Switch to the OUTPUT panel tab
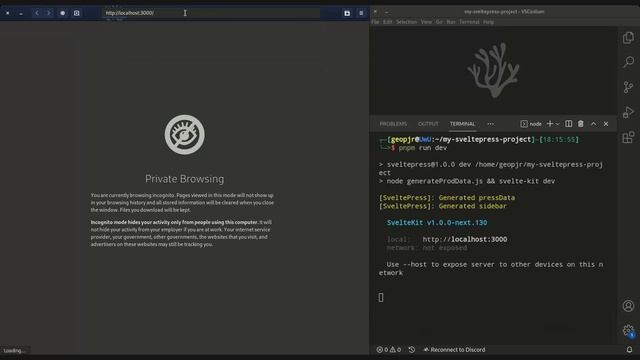This screenshot has width=640, height=360. pyautogui.click(x=428, y=124)
